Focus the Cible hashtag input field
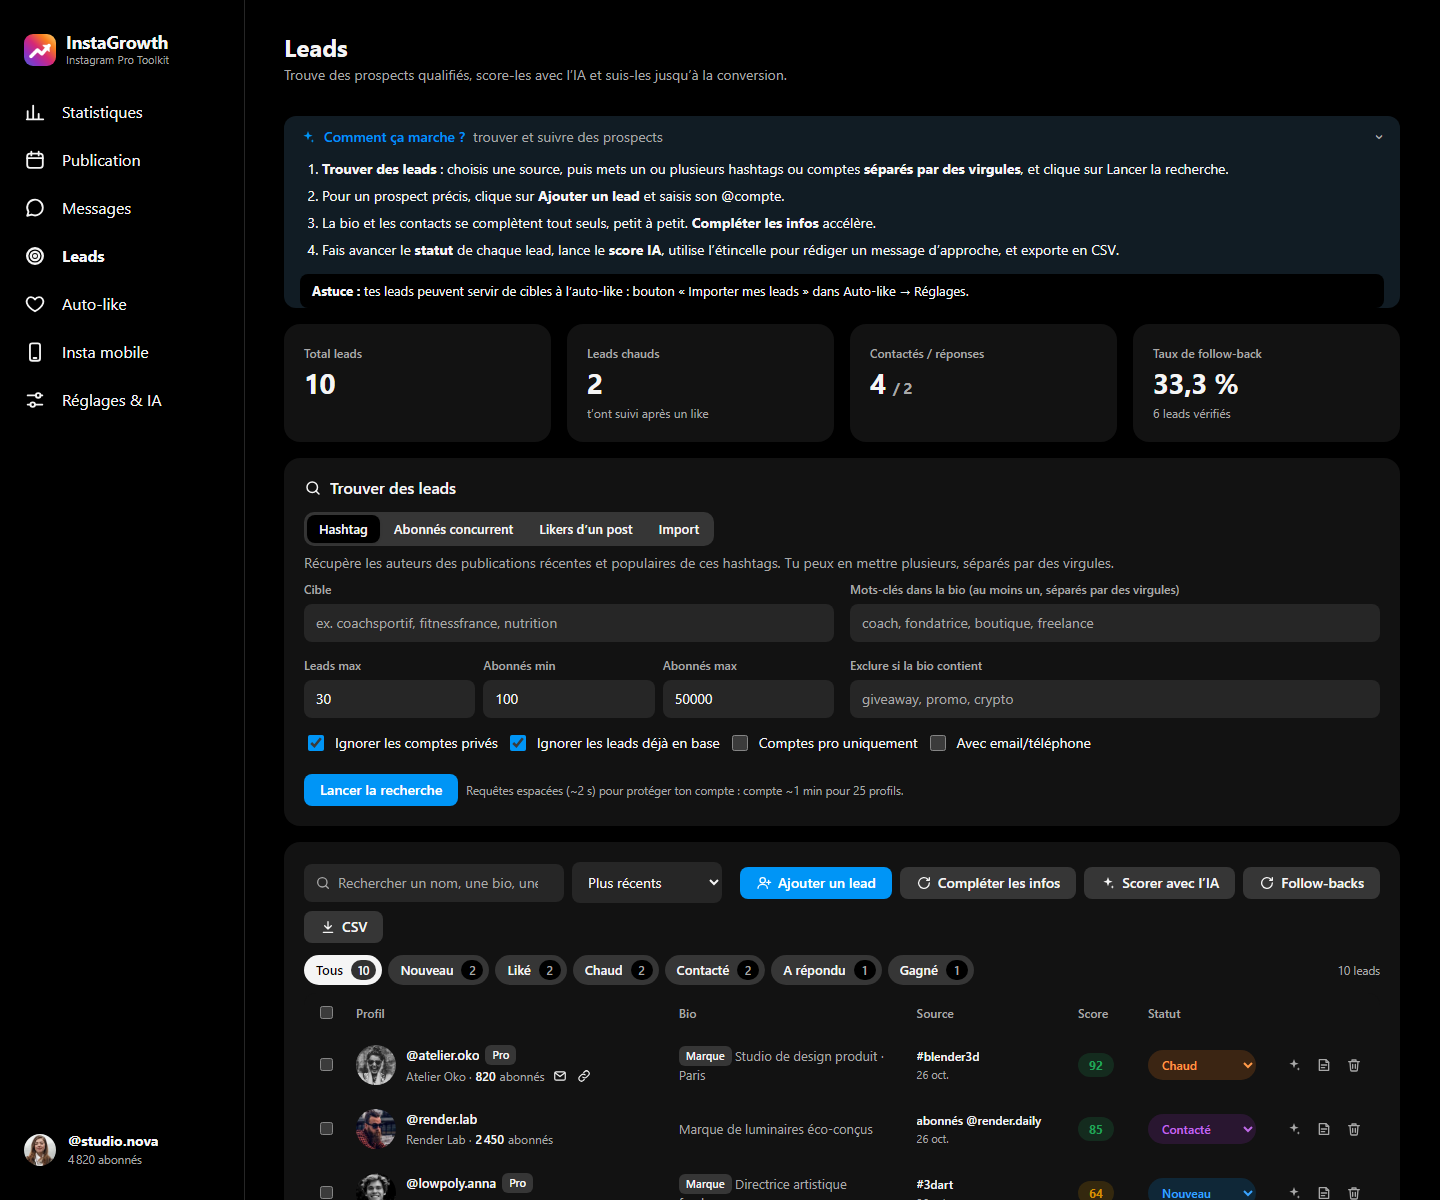 coord(569,623)
